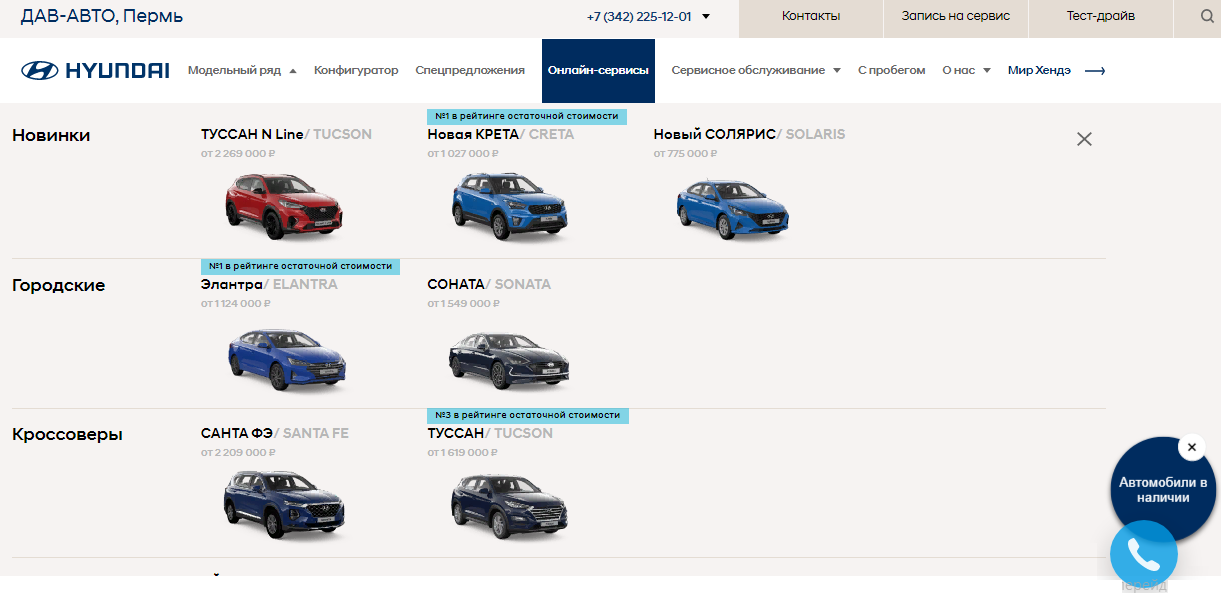Image resolution: width=1221 pixels, height=593 pixels.
Task: Click the Hyundai logo
Action: 95,70
